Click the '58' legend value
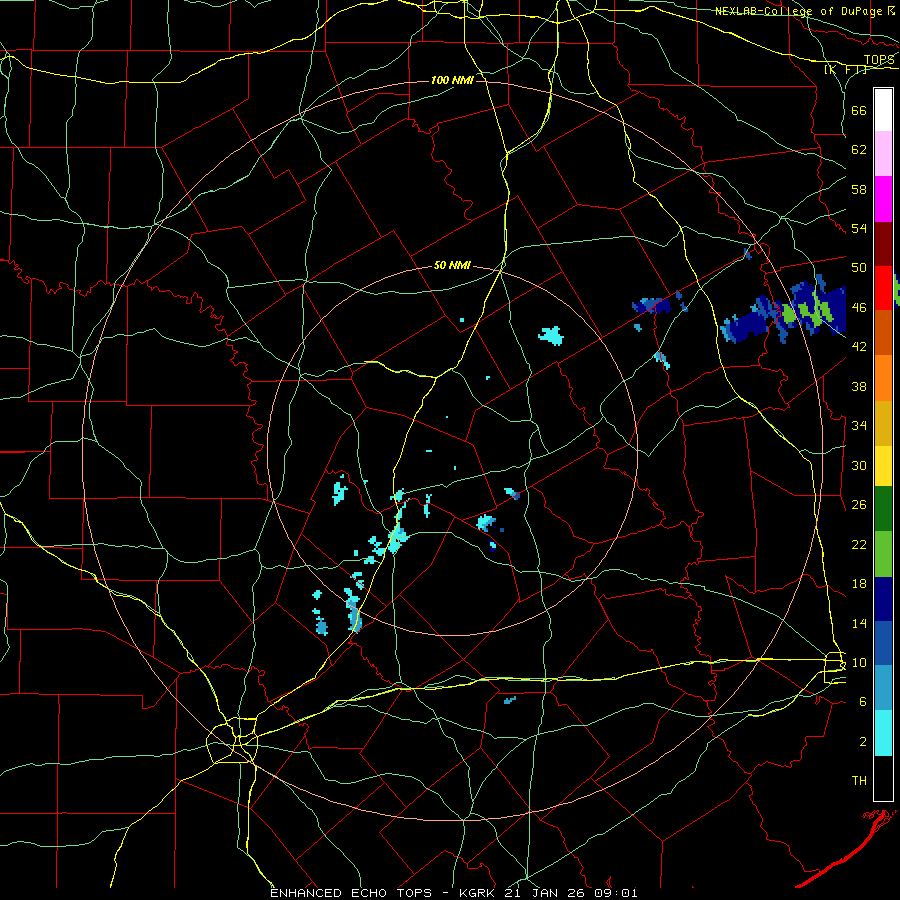 click(x=859, y=189)
